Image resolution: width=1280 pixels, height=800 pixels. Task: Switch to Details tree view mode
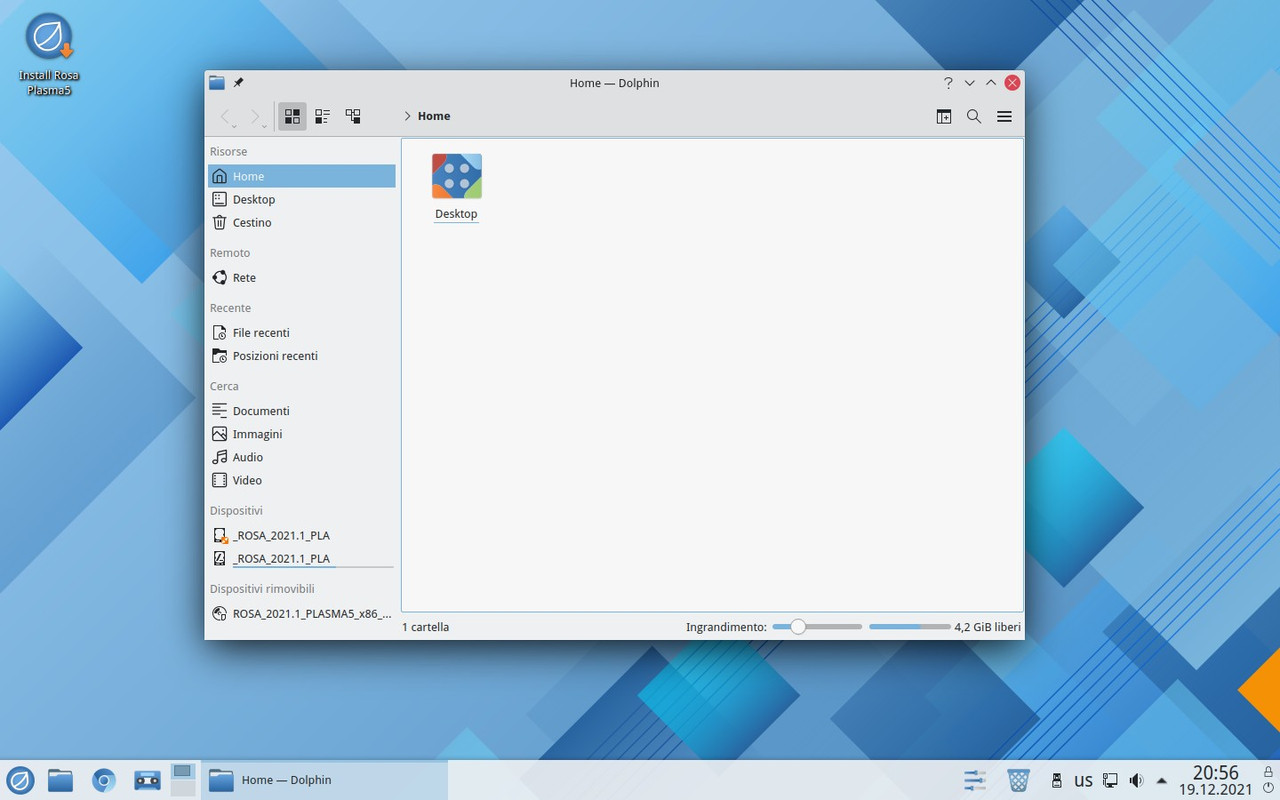(353, 116)
